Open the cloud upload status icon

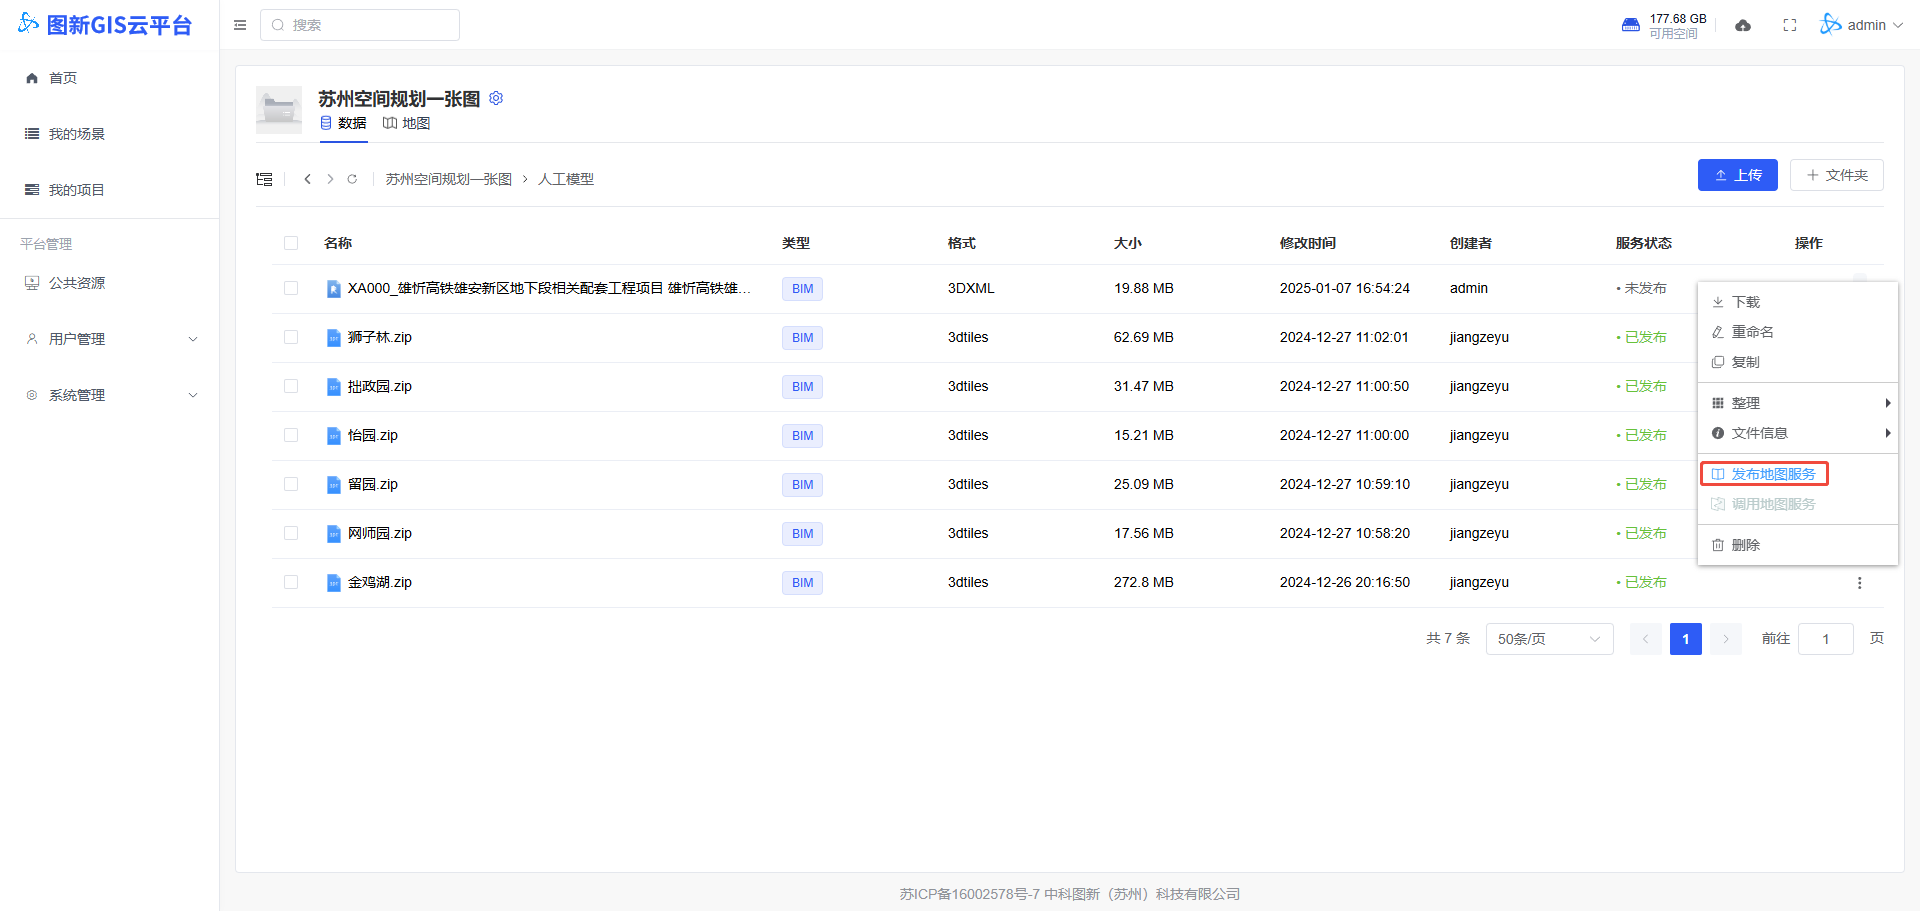click(x=1743, y=25)
